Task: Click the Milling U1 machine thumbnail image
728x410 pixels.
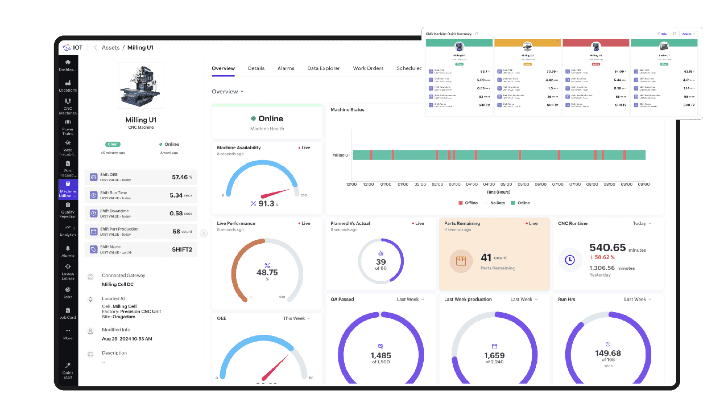Action: point(141,86)
